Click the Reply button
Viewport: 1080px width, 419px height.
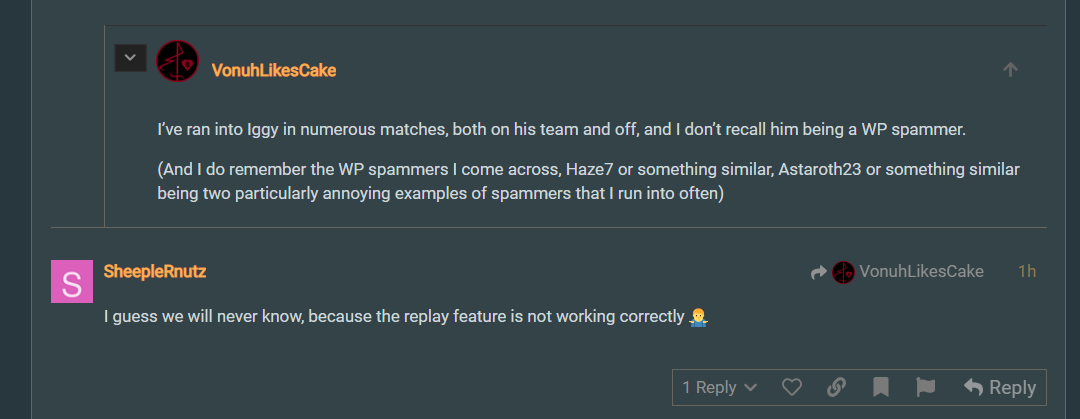(999, 387)
